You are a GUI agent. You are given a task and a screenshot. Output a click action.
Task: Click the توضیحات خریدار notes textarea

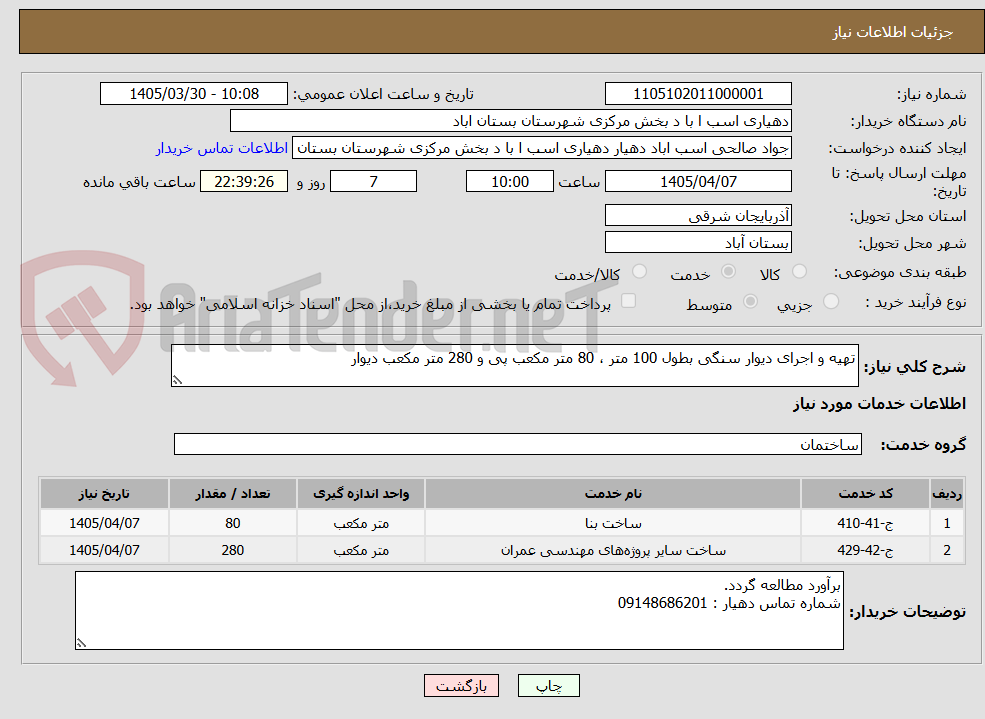coord(459,610)
